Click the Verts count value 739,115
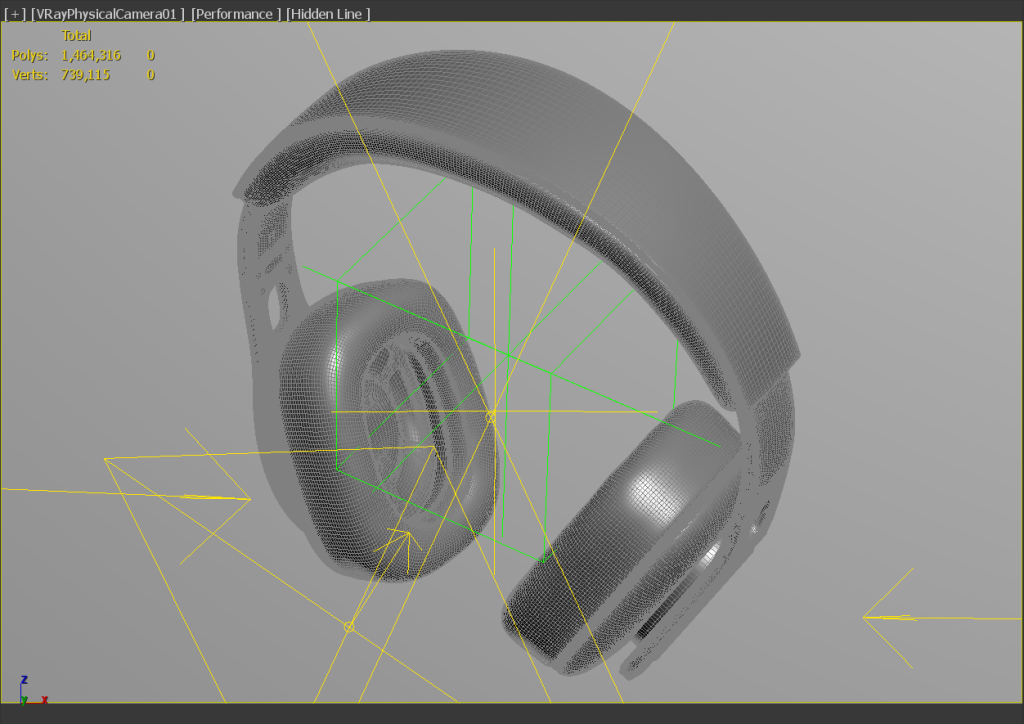Screen dimensions: 1024x724 [x=86, y=74]
